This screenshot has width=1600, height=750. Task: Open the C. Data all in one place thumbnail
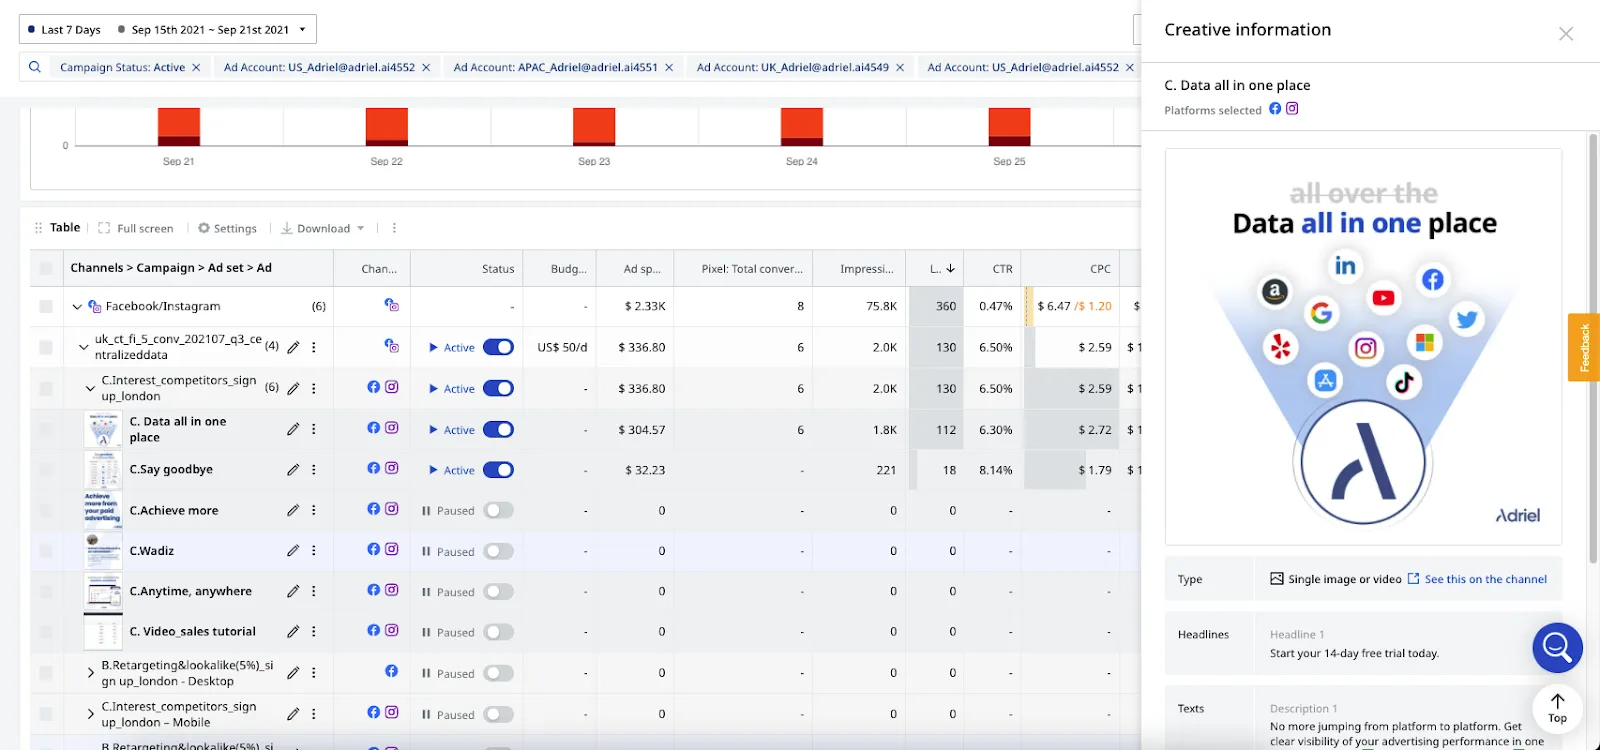click(x=103, y=429)
